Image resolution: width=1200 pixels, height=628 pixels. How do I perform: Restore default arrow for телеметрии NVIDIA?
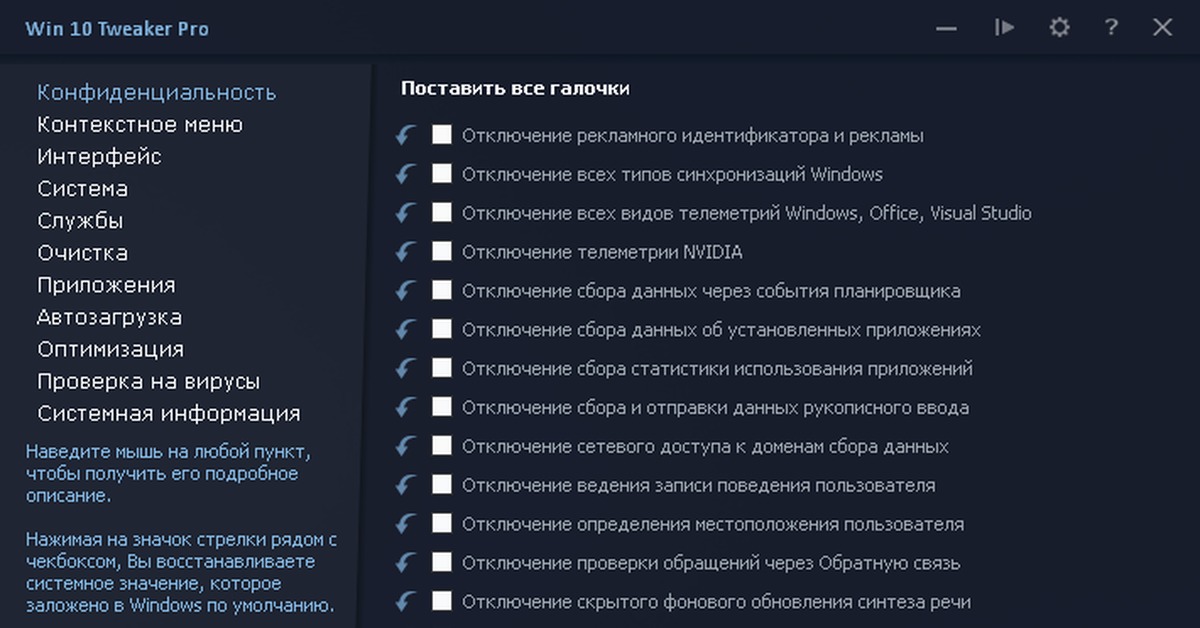[405, 252]
